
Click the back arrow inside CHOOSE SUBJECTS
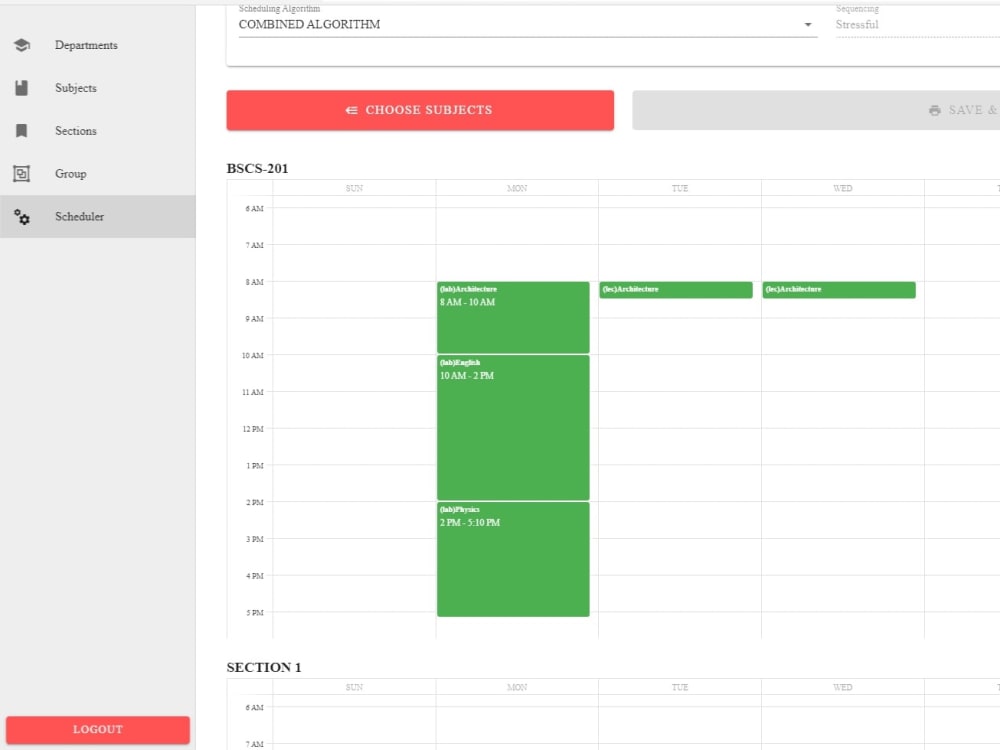point(352,110)
